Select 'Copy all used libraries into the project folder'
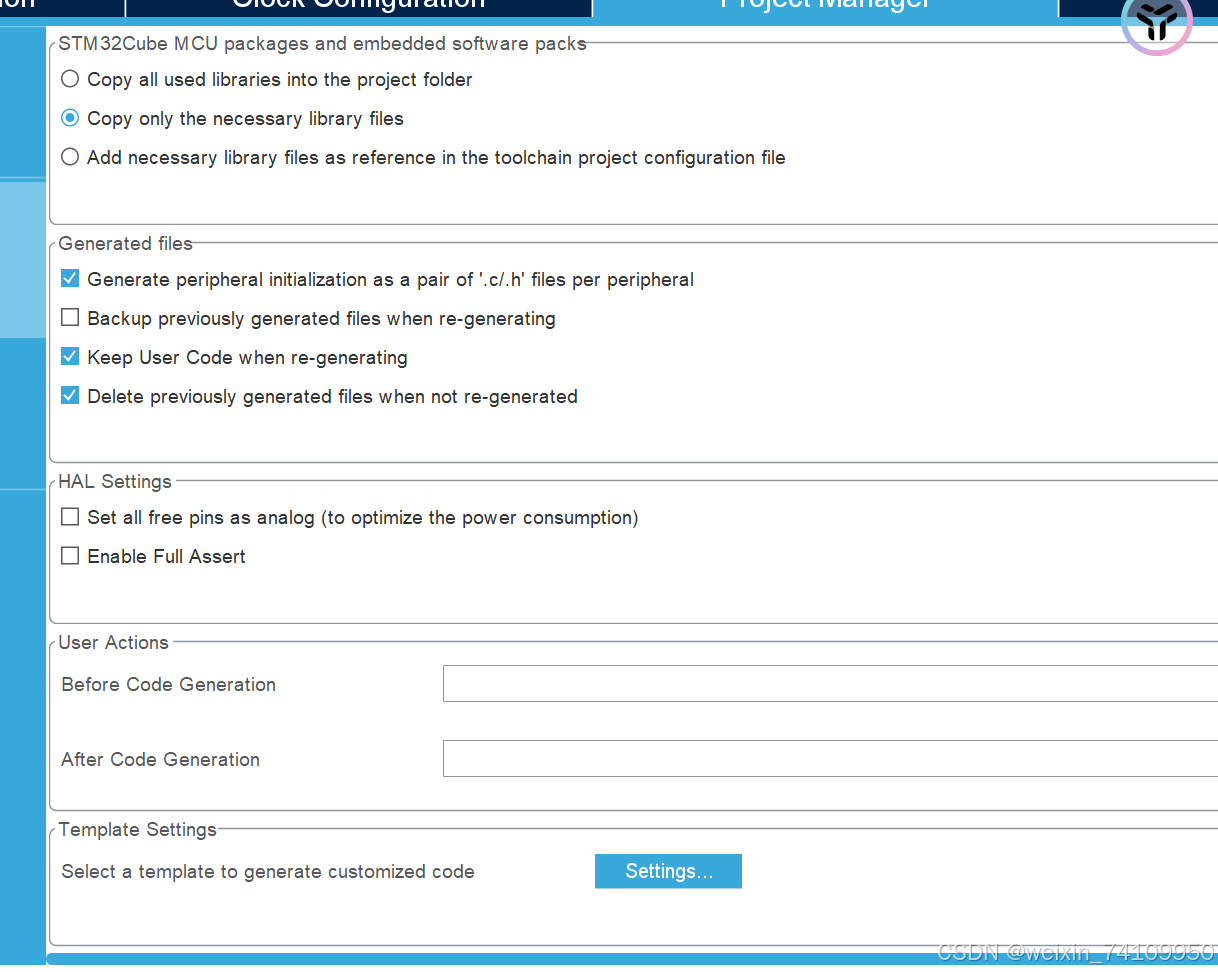 [70, 79]
